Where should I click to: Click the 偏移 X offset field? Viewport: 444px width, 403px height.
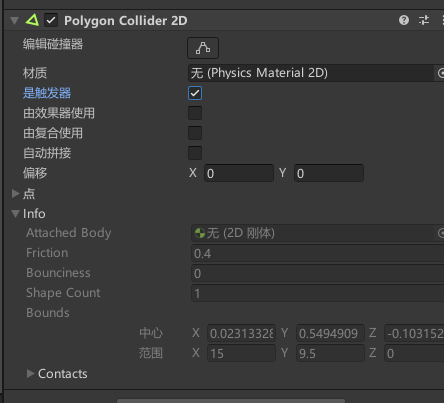(239, 173)
